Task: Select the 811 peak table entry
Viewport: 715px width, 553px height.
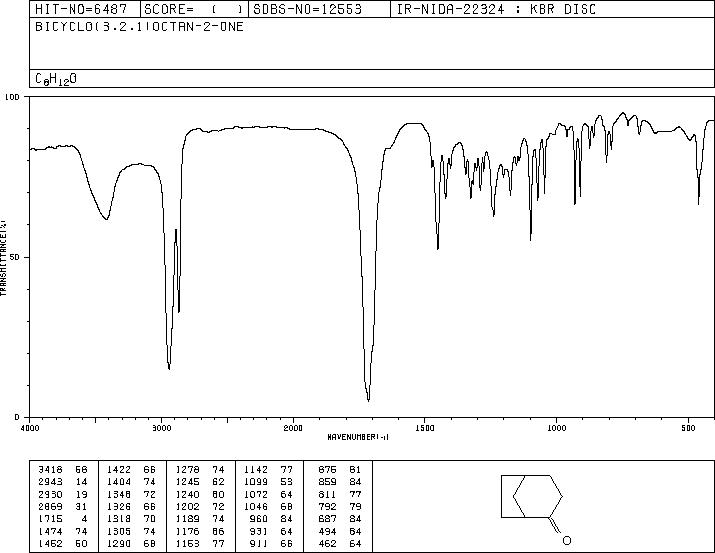Action: pyautogui.click(x=340, y=494)
